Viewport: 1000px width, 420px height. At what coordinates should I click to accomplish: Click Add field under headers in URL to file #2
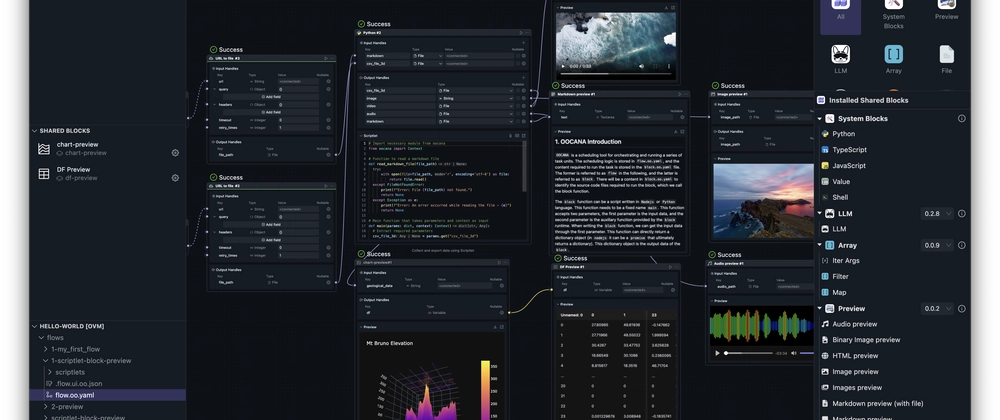pos(270,240)
